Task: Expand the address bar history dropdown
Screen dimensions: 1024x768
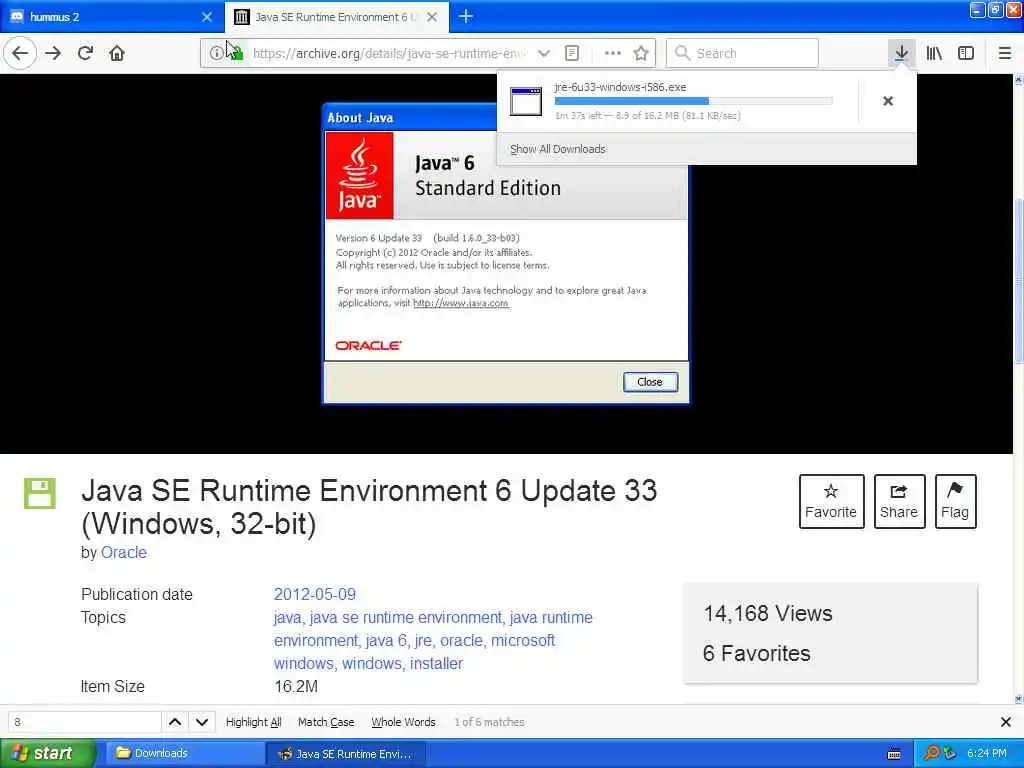Action: [543, 54]
